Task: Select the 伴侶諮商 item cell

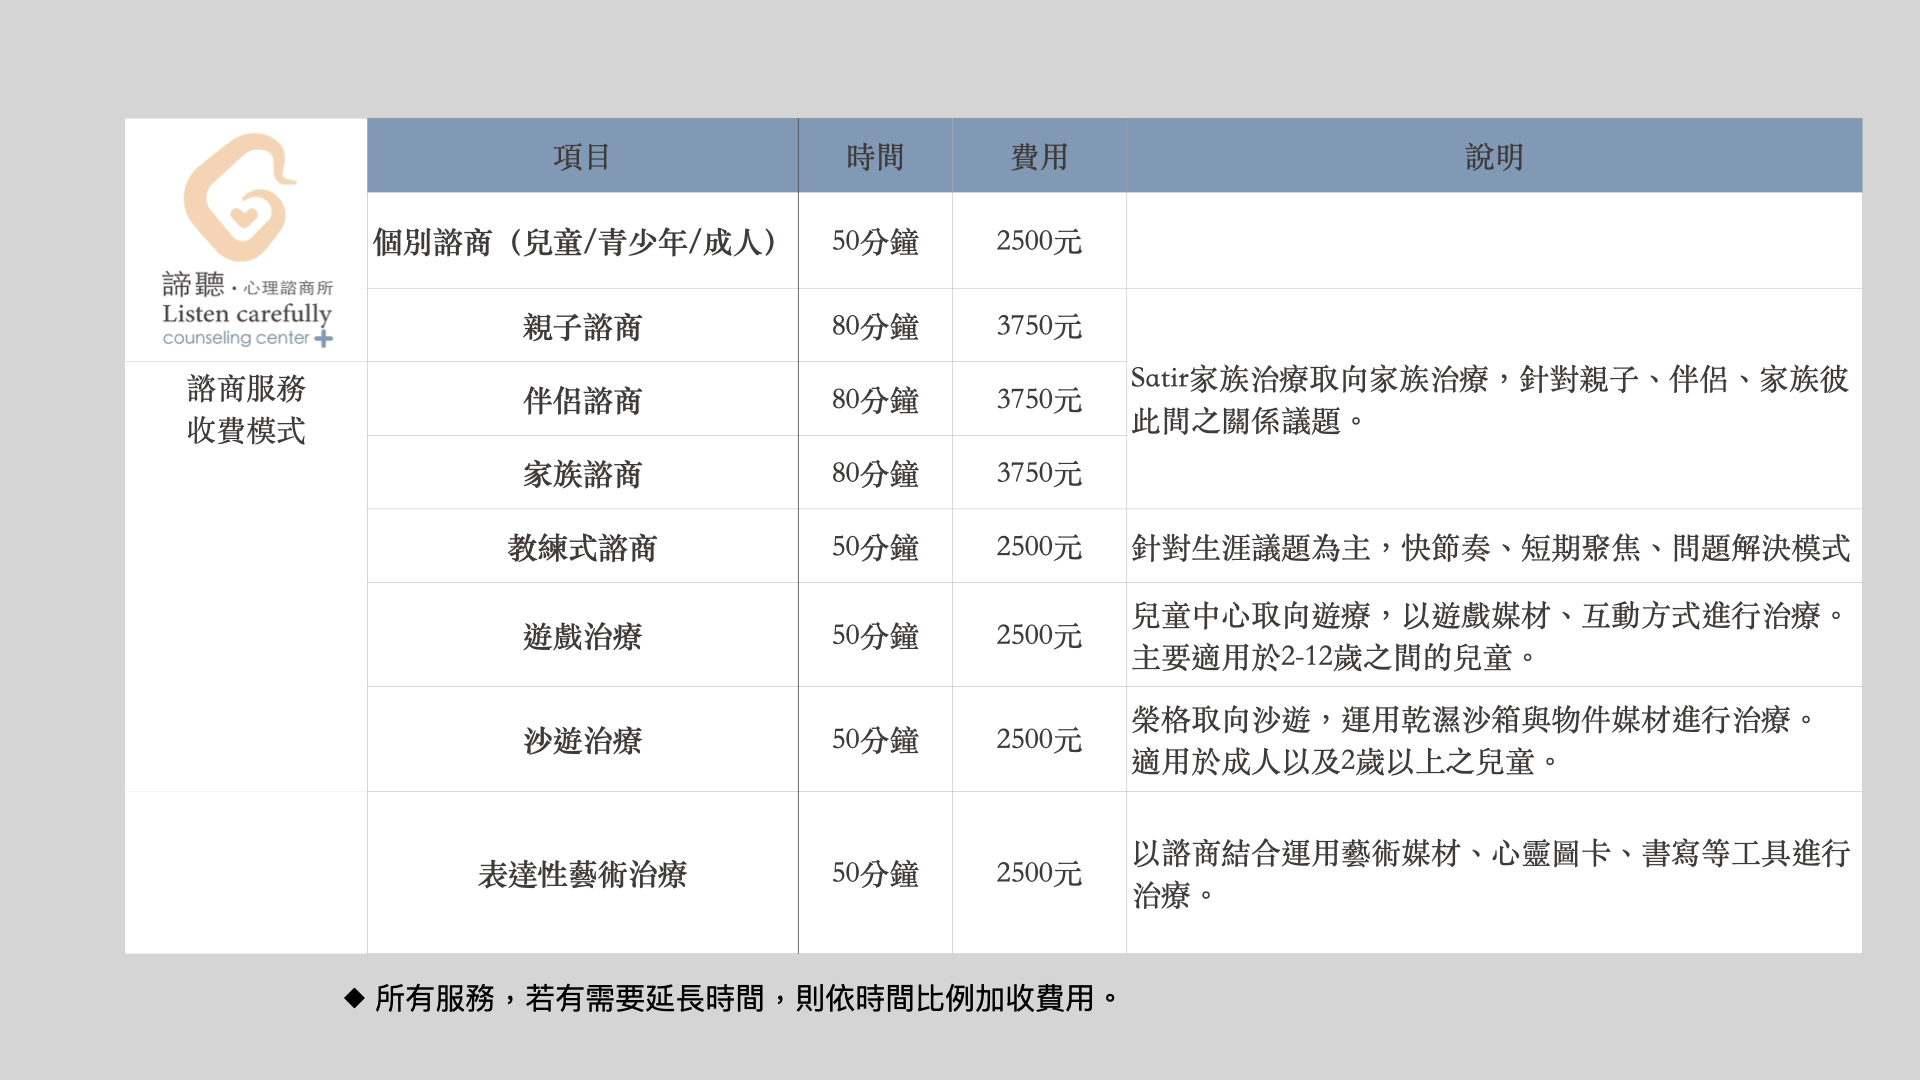Action: (x=582, y=400)
